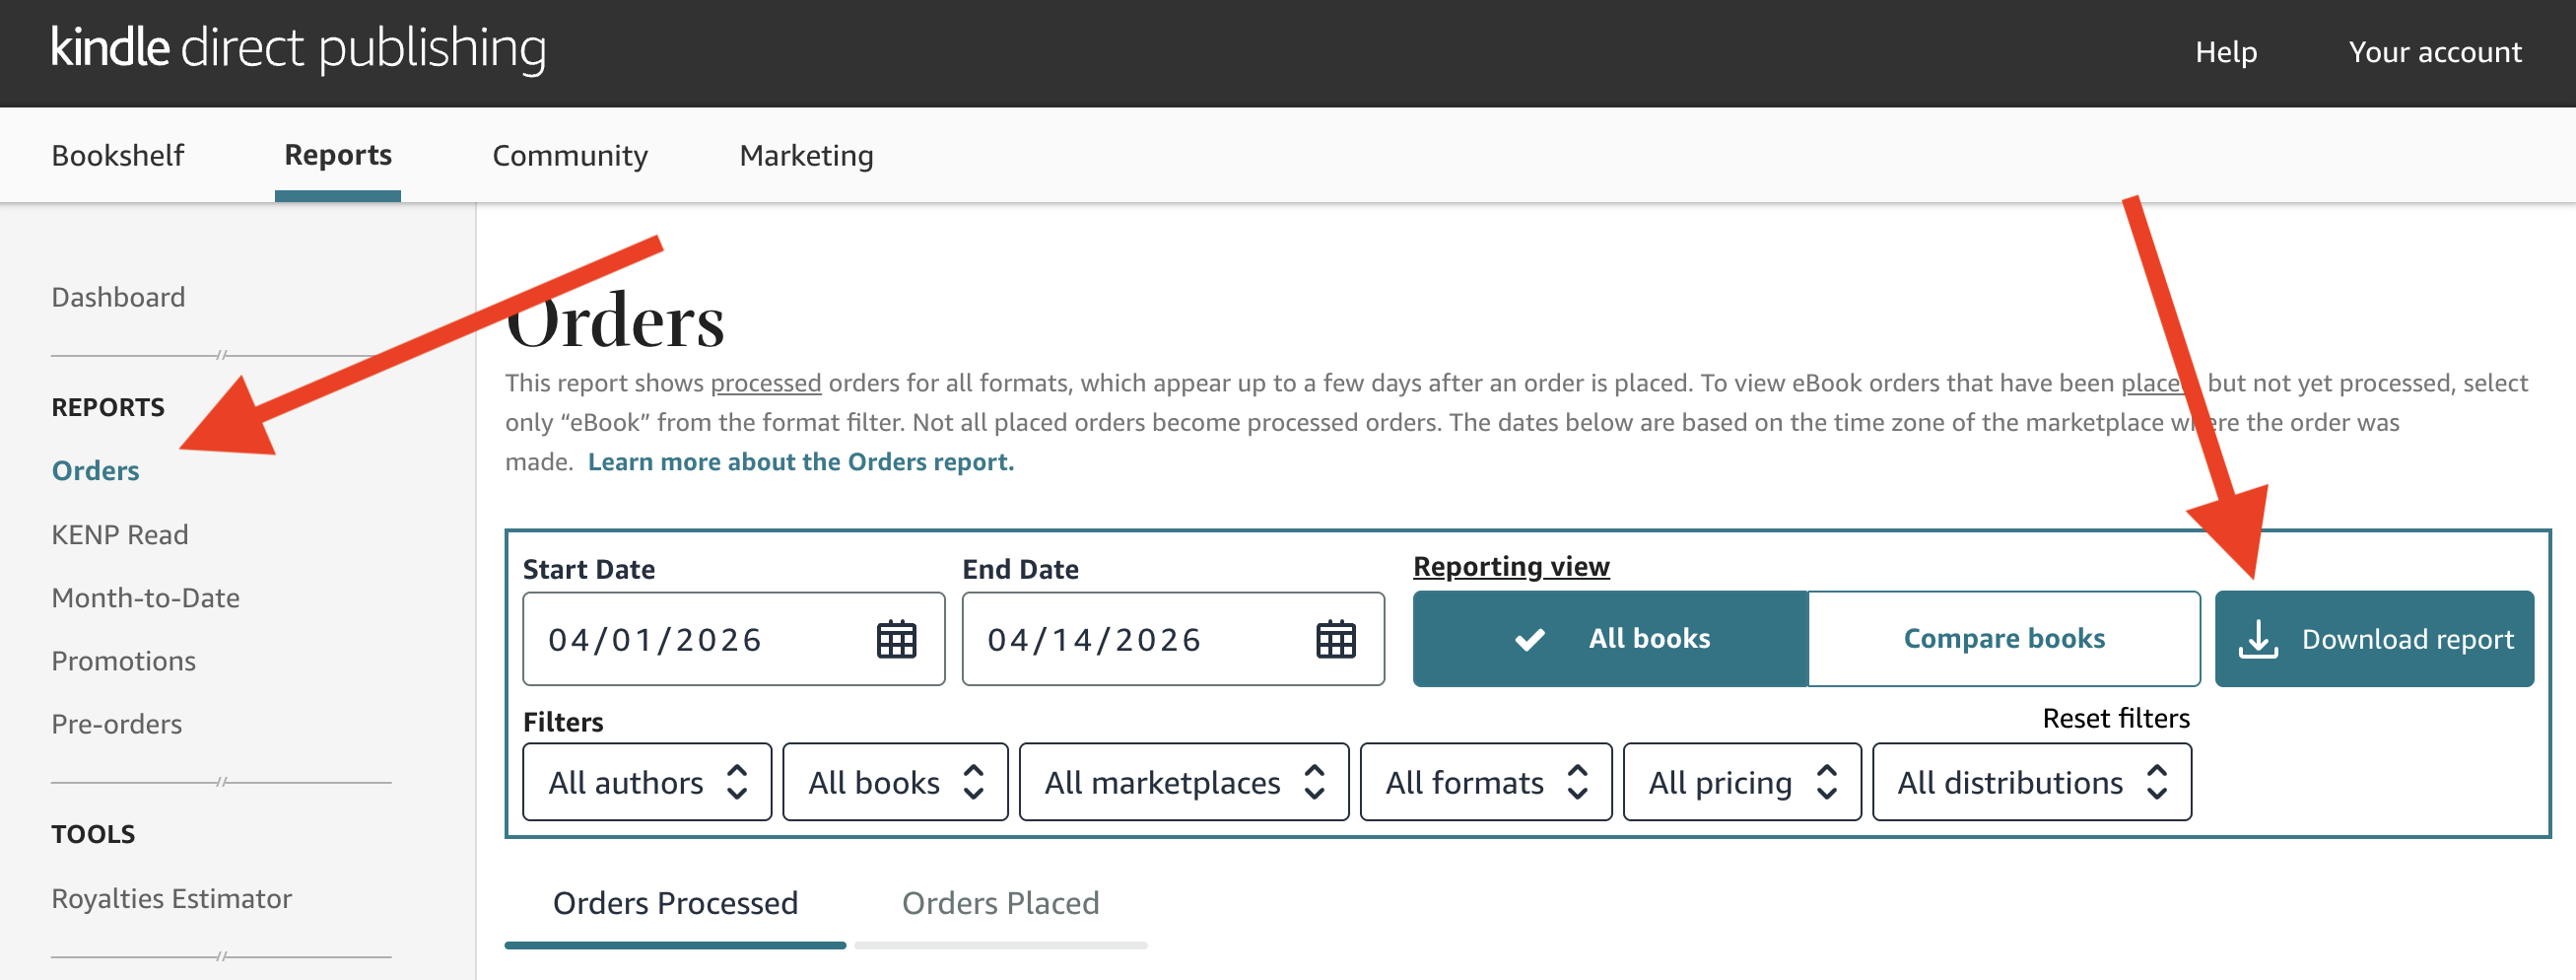Click the Reporting view label link
The width and height of the screenshot is (2576, 980).
pyautogui.click(x=1511, y=567)
